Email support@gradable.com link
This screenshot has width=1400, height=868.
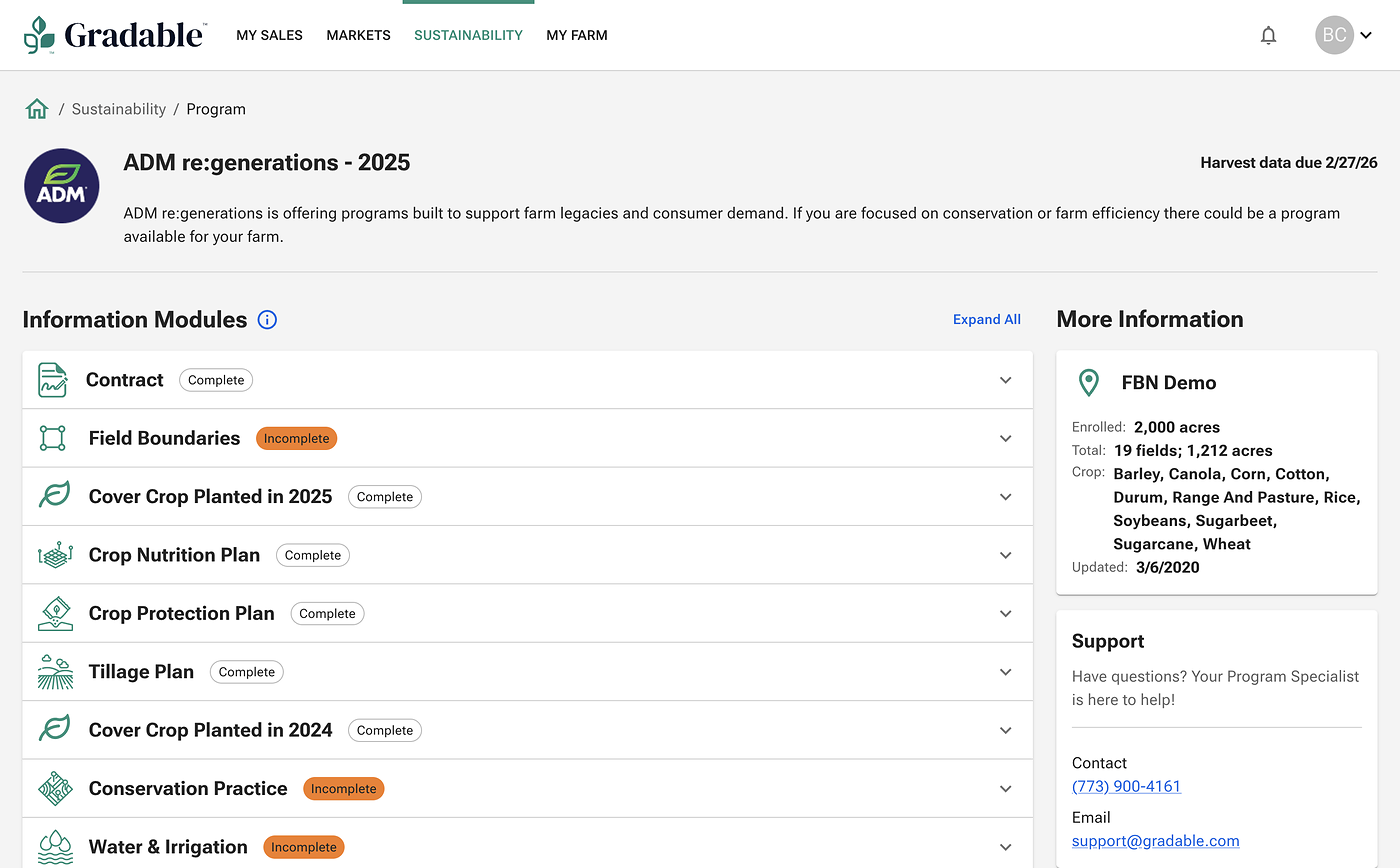click(x=1156, y=841)
